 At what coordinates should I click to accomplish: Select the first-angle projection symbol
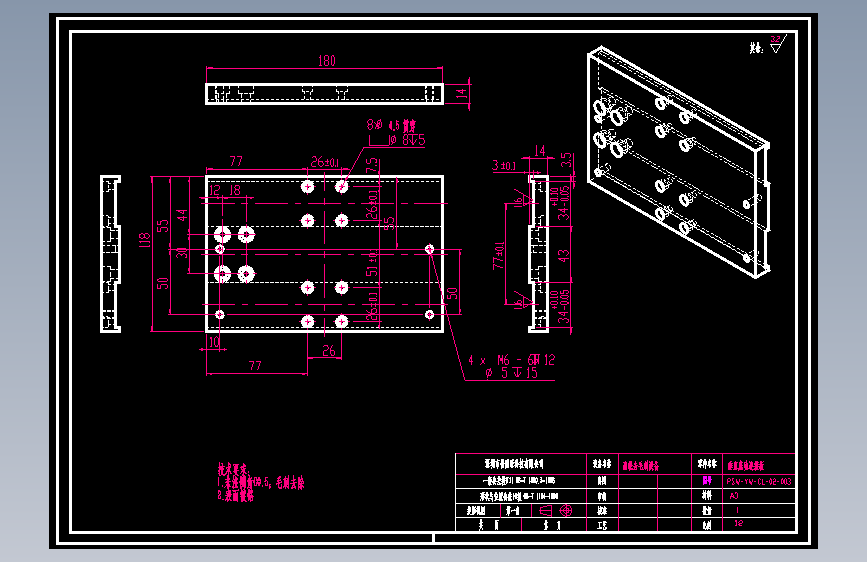tap(556, 511)
